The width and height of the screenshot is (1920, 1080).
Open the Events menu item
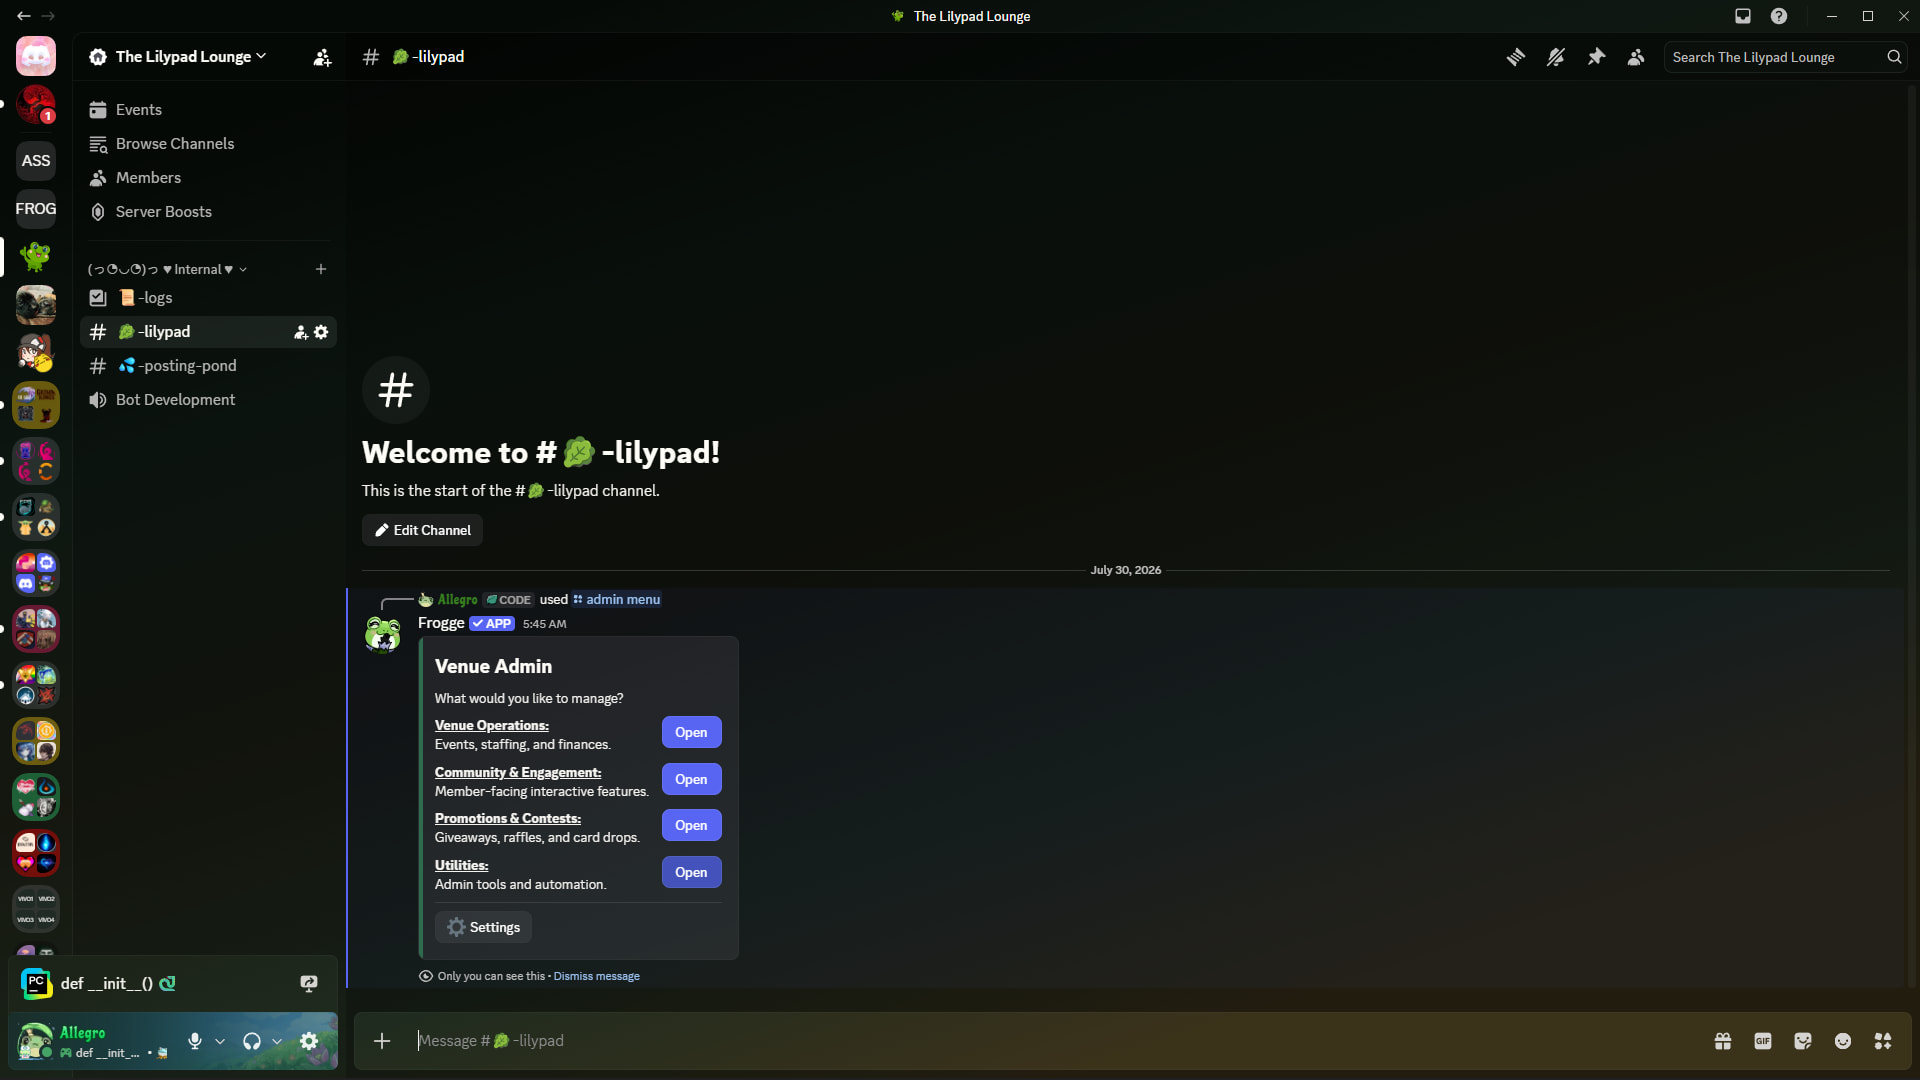[208, 110]
